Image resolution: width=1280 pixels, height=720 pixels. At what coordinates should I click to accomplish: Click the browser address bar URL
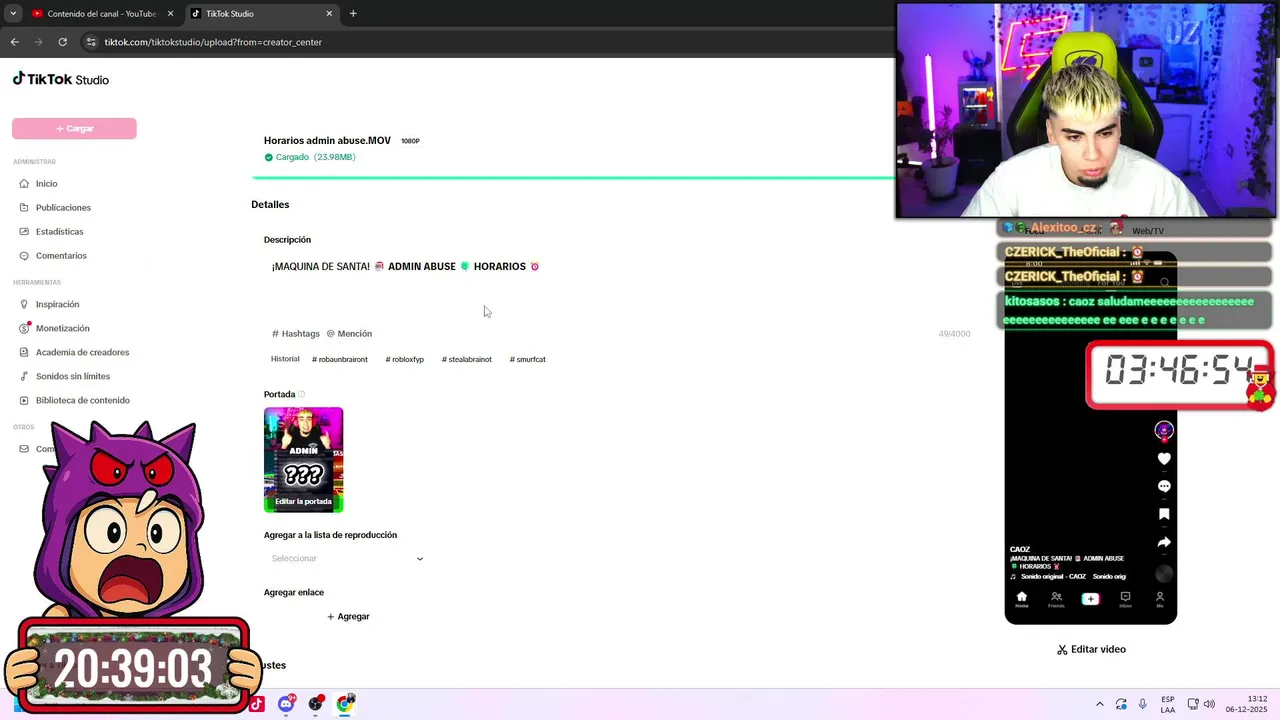(x=213, y=42)
